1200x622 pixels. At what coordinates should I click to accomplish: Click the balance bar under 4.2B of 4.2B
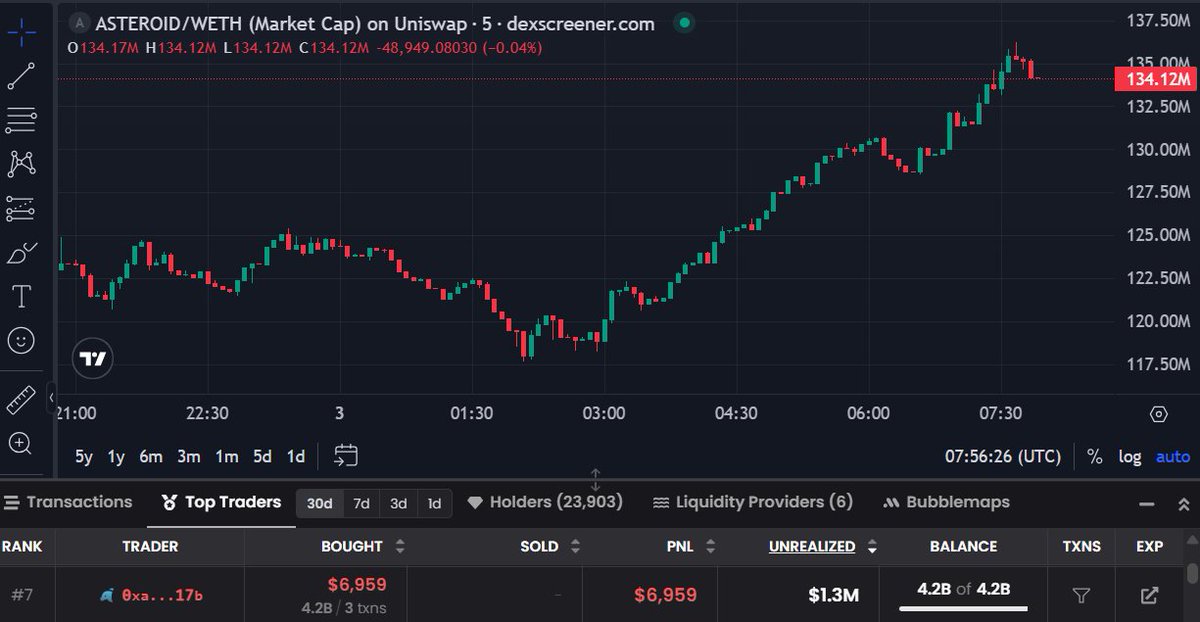[x=964, y=608]
